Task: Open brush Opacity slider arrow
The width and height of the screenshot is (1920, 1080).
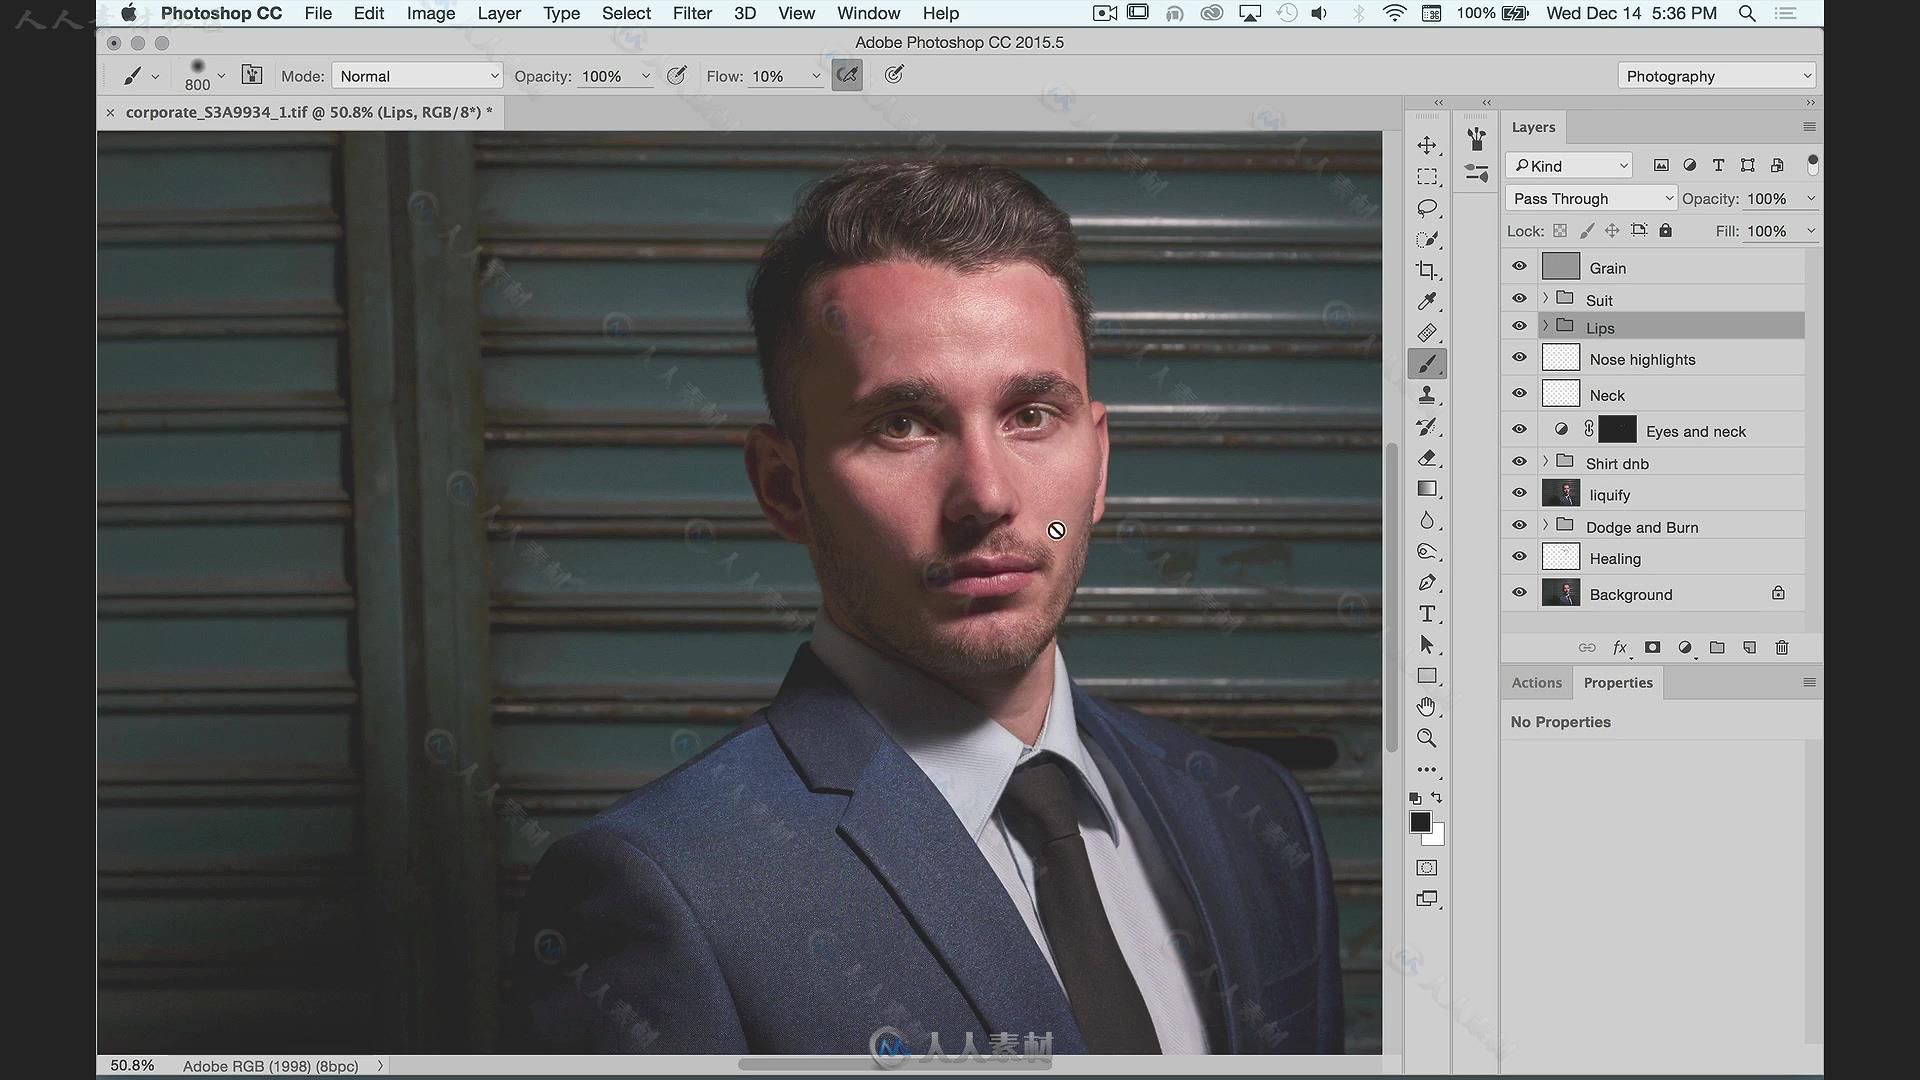Action: [x=646, y=76]
